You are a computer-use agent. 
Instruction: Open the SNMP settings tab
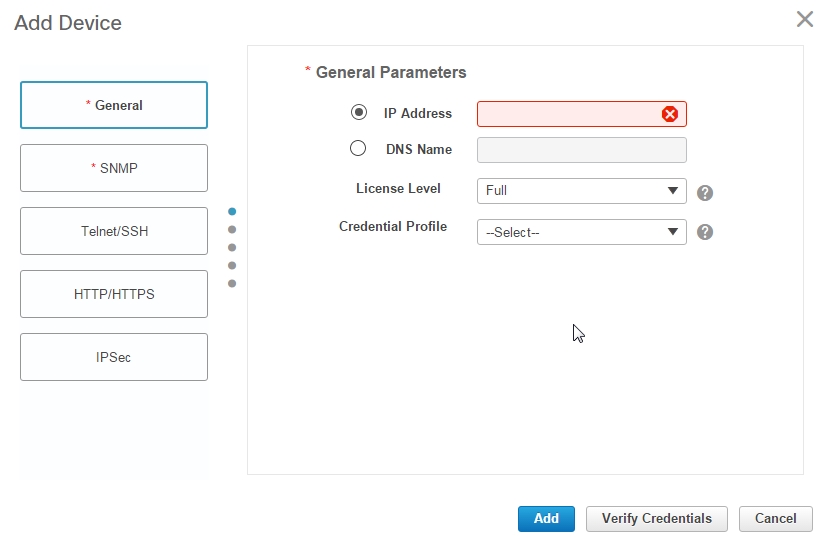click(x=114, y=168)
